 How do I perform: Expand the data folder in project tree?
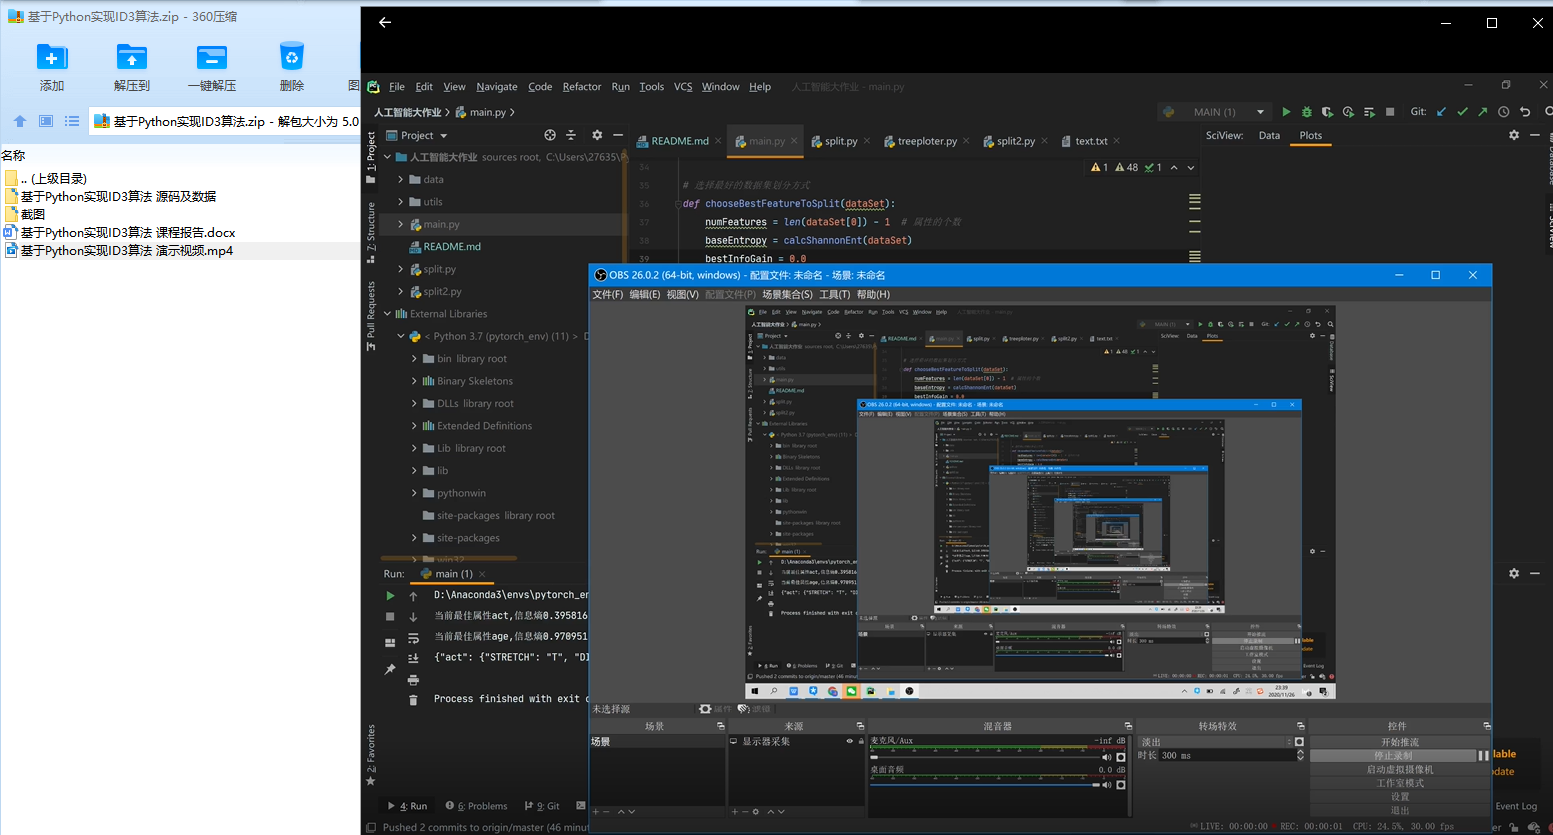pyautogui.click(x=401, y=180)
